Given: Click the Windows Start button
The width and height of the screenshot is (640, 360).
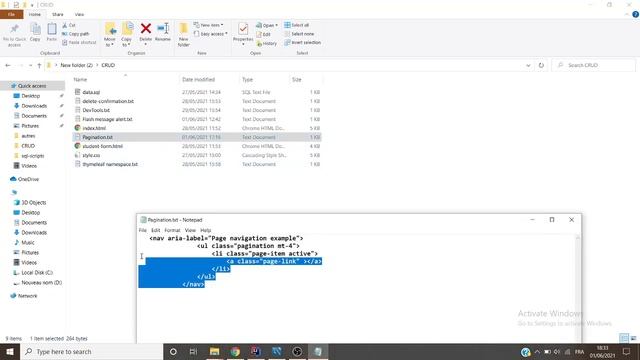Looking at the screenshot, I should (10, 351).
